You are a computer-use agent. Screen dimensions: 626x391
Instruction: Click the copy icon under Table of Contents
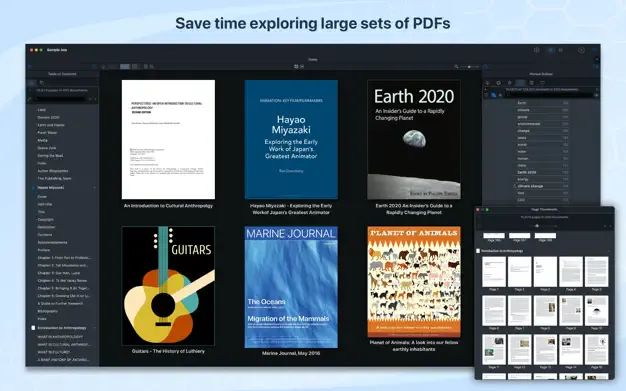(x=42, y=83)
